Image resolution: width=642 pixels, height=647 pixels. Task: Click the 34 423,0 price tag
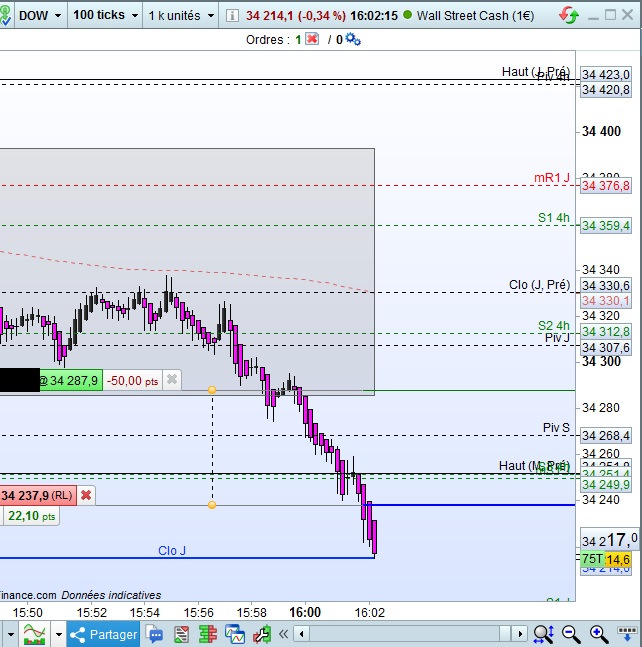click(x=606, y=74)
